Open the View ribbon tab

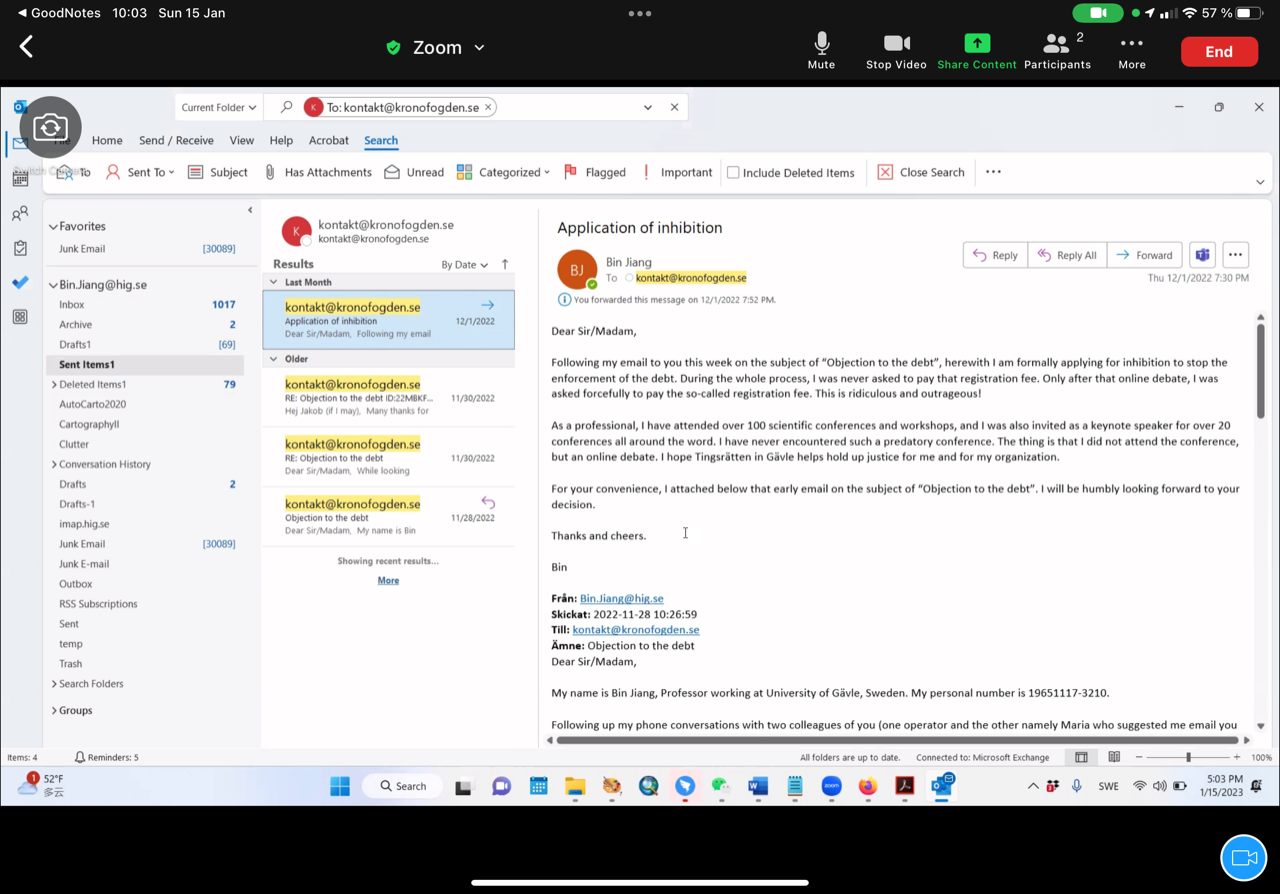[x=242, y=140]
